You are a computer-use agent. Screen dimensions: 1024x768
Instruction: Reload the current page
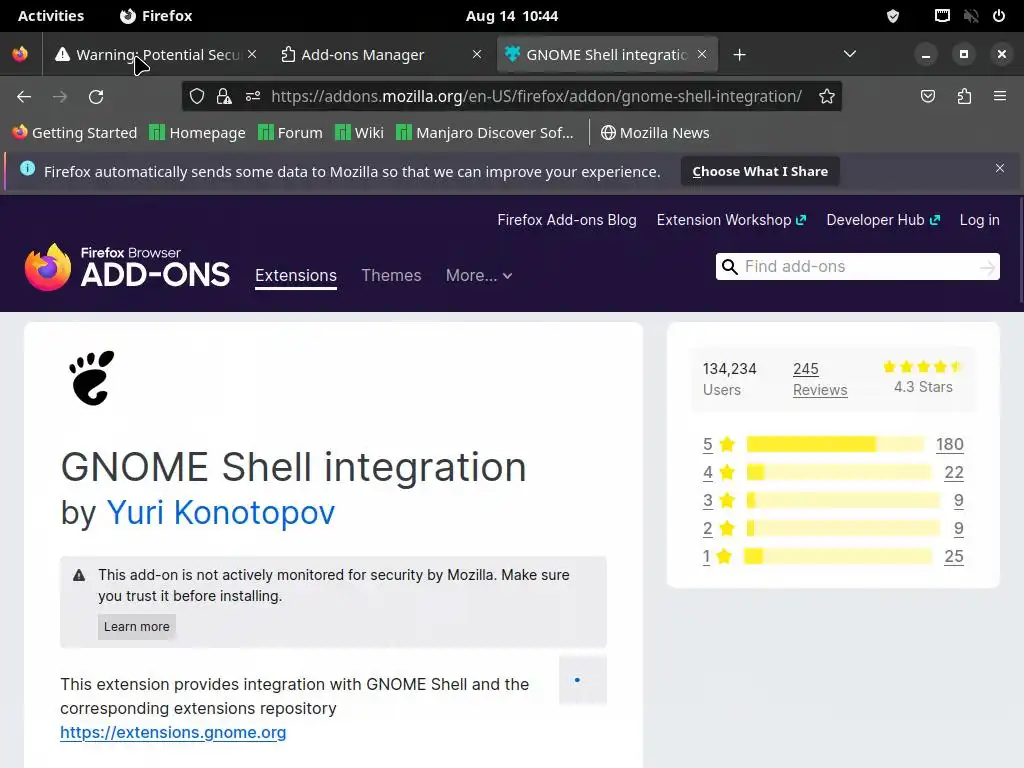pos(96,97)
